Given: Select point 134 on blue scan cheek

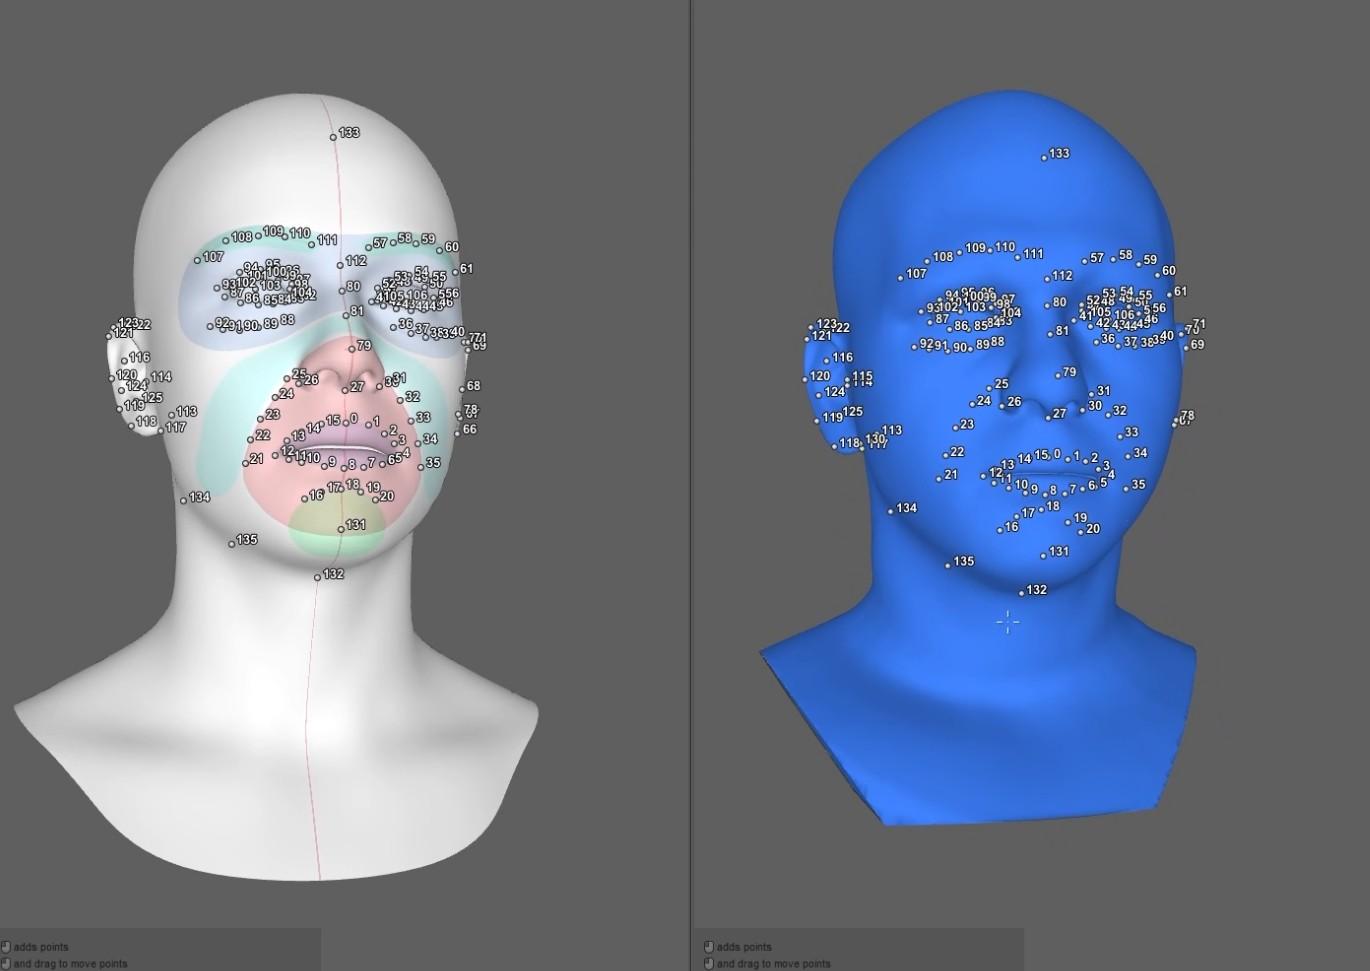Looking at the screenshot, I should pos(891,512).
